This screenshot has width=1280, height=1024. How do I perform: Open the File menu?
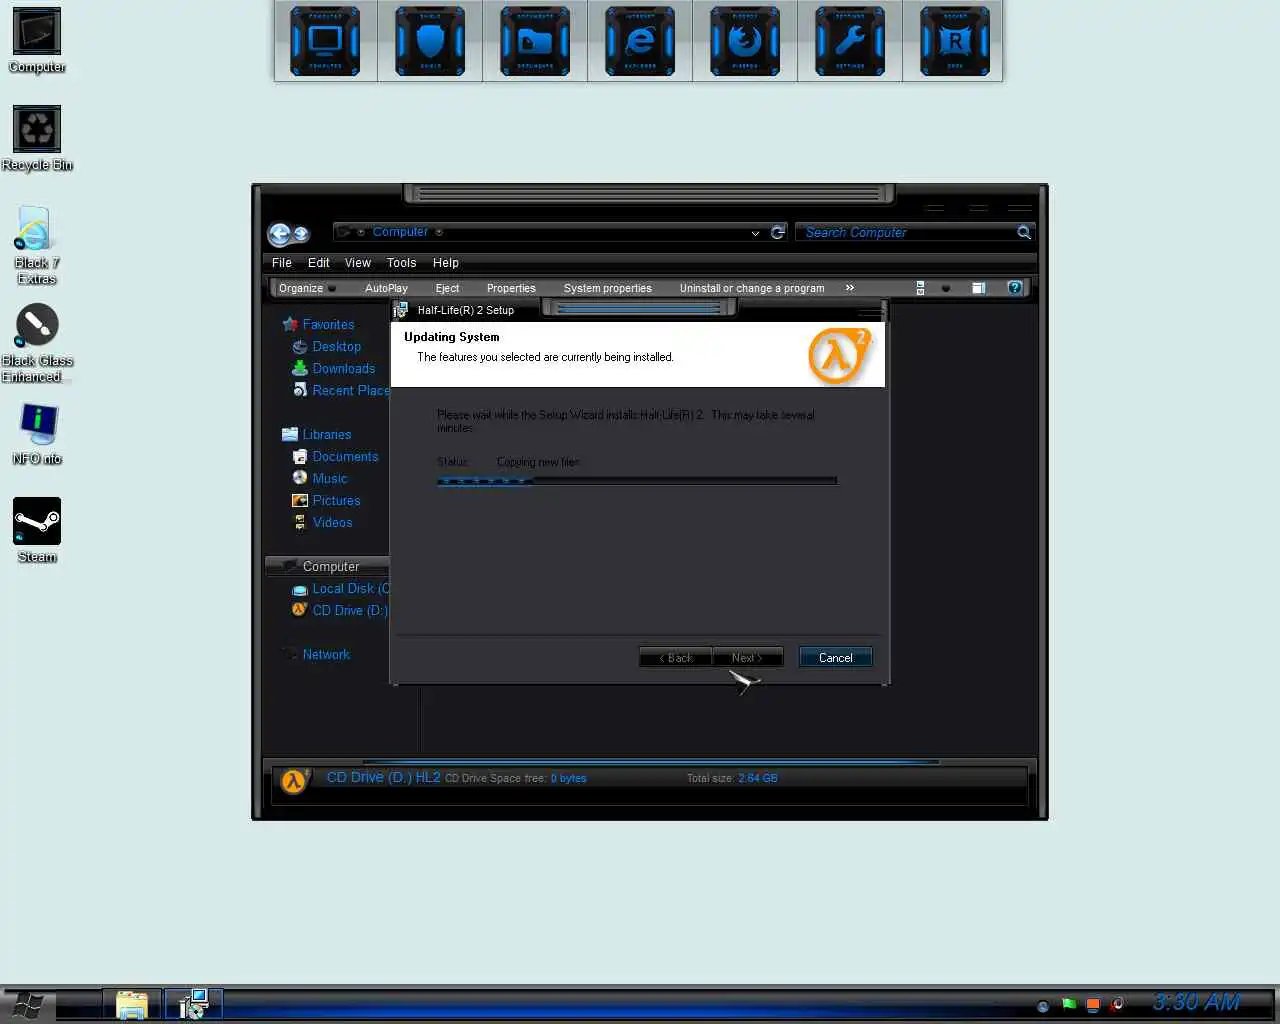[282, 263]
